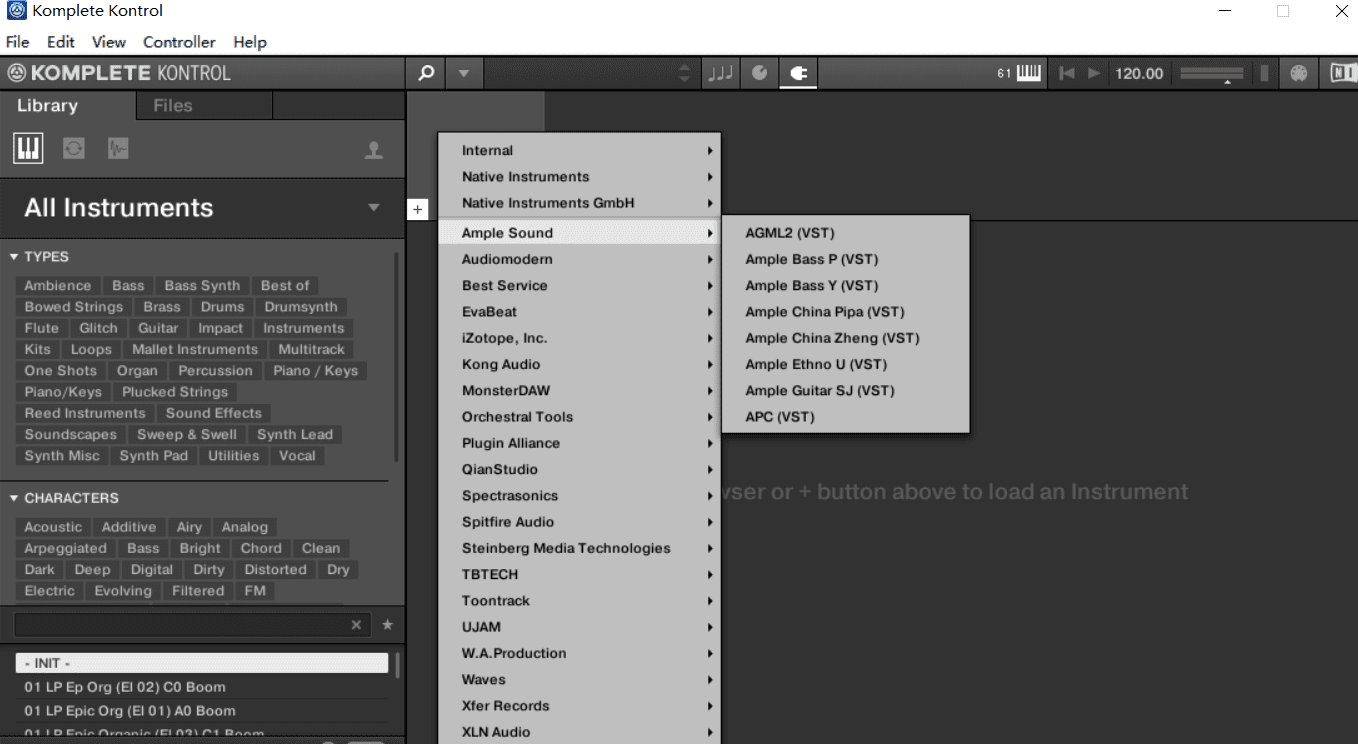Click the preset list scrollbar
Screen dimensions: 1358x744
(397, 666)
